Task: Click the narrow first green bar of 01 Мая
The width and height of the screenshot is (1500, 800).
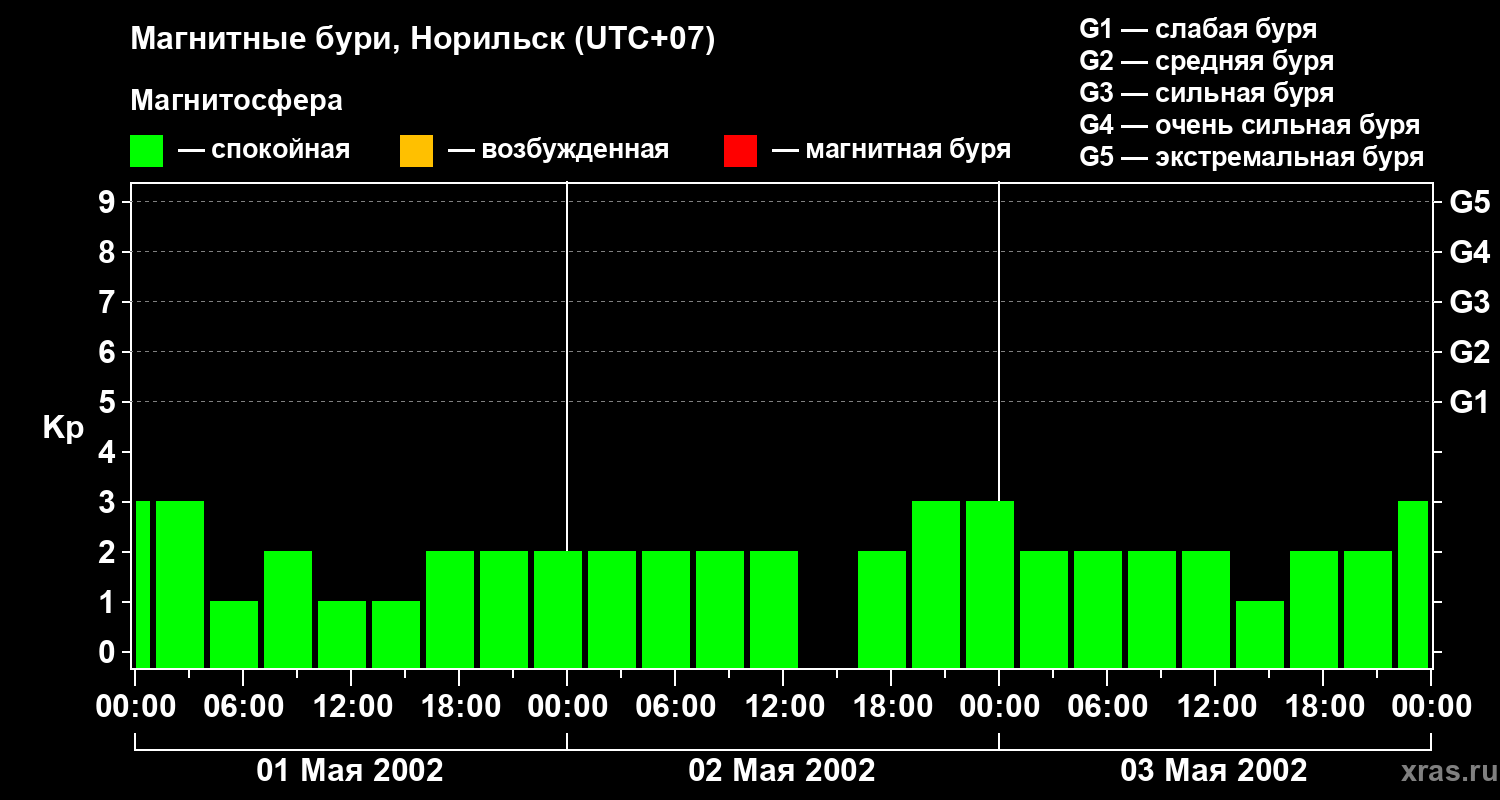Action: tap(142, 584)
